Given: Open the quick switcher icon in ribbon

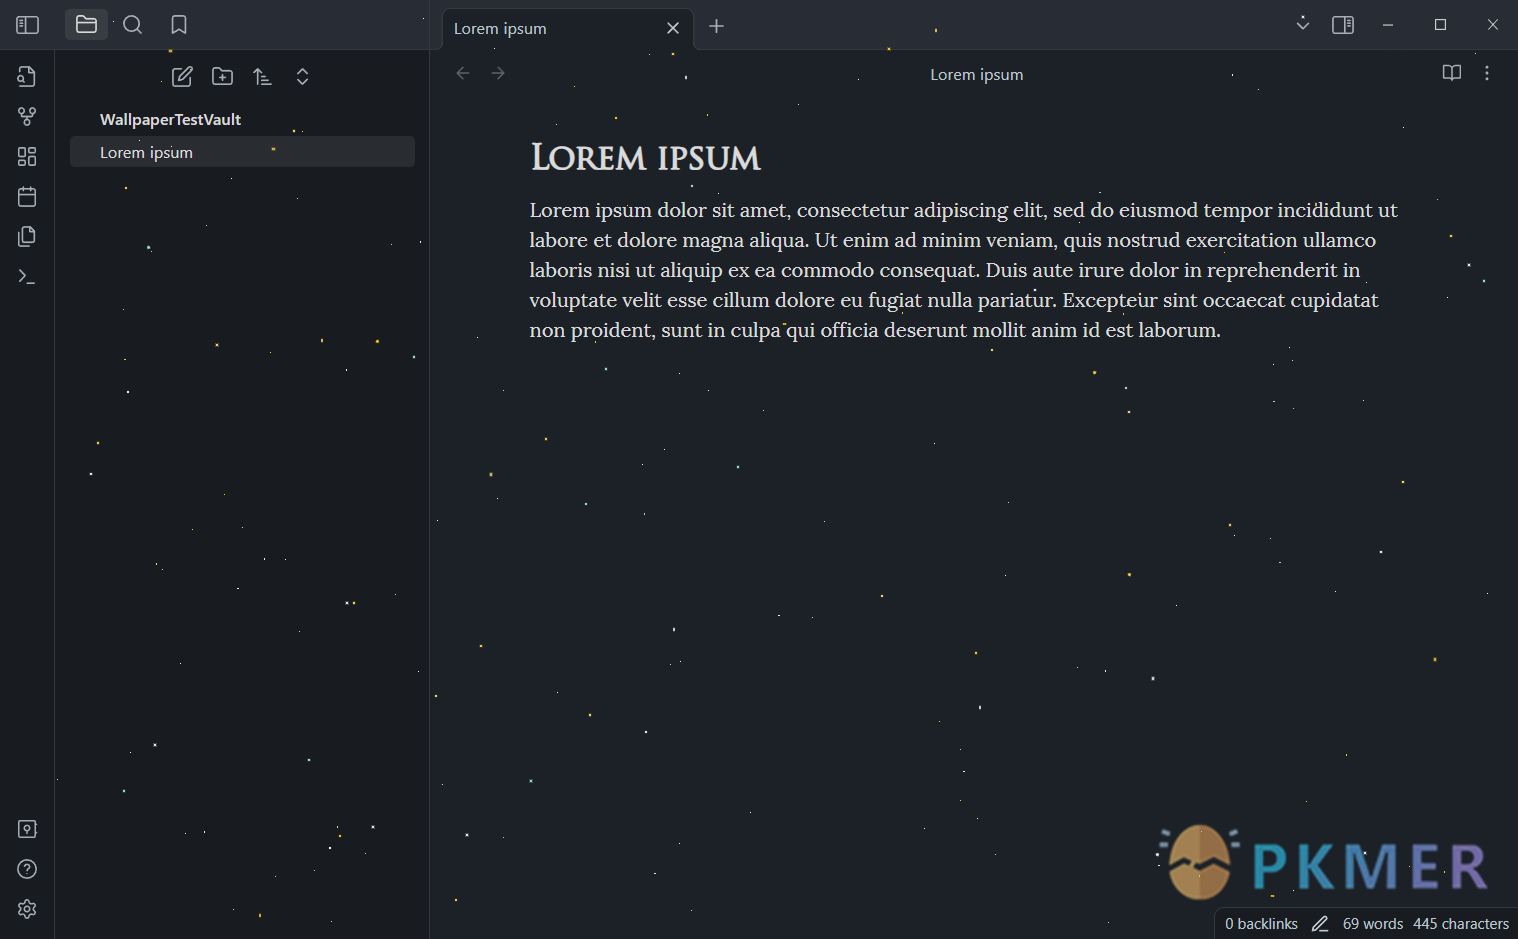Looking at the screenshot, I should click(x=27, y=77).
